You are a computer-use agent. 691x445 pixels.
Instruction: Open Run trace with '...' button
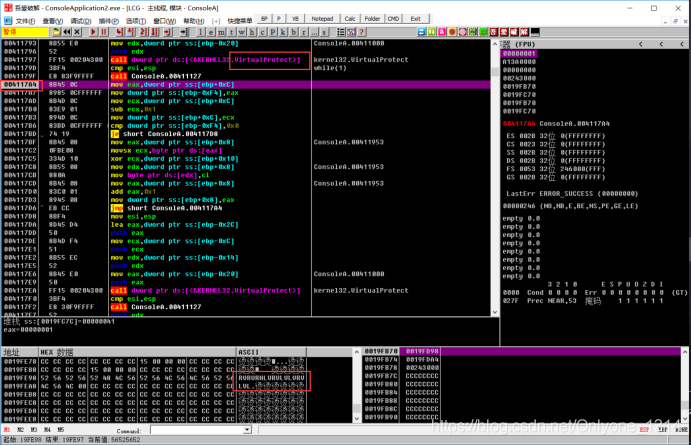314,32
